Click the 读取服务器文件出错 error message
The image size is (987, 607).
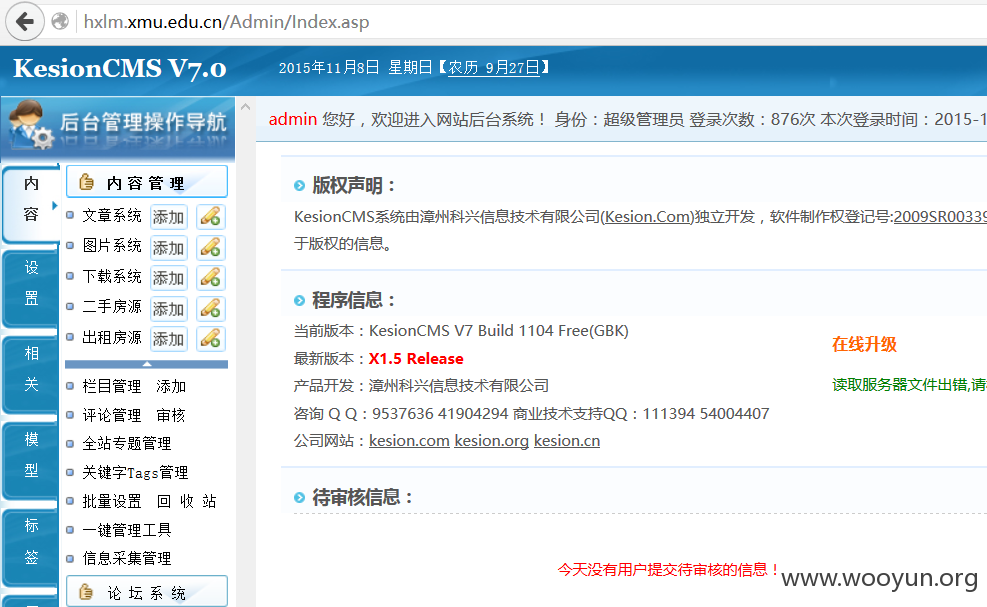910,385
